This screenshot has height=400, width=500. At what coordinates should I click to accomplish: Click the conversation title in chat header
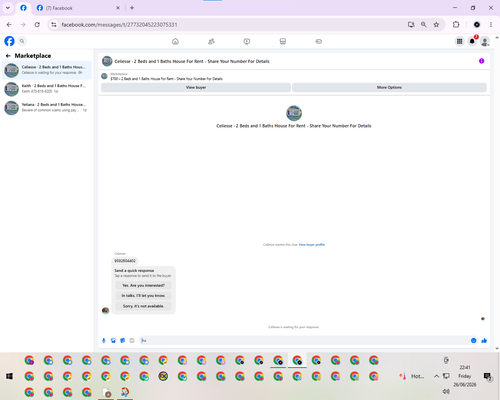(192, 61)
